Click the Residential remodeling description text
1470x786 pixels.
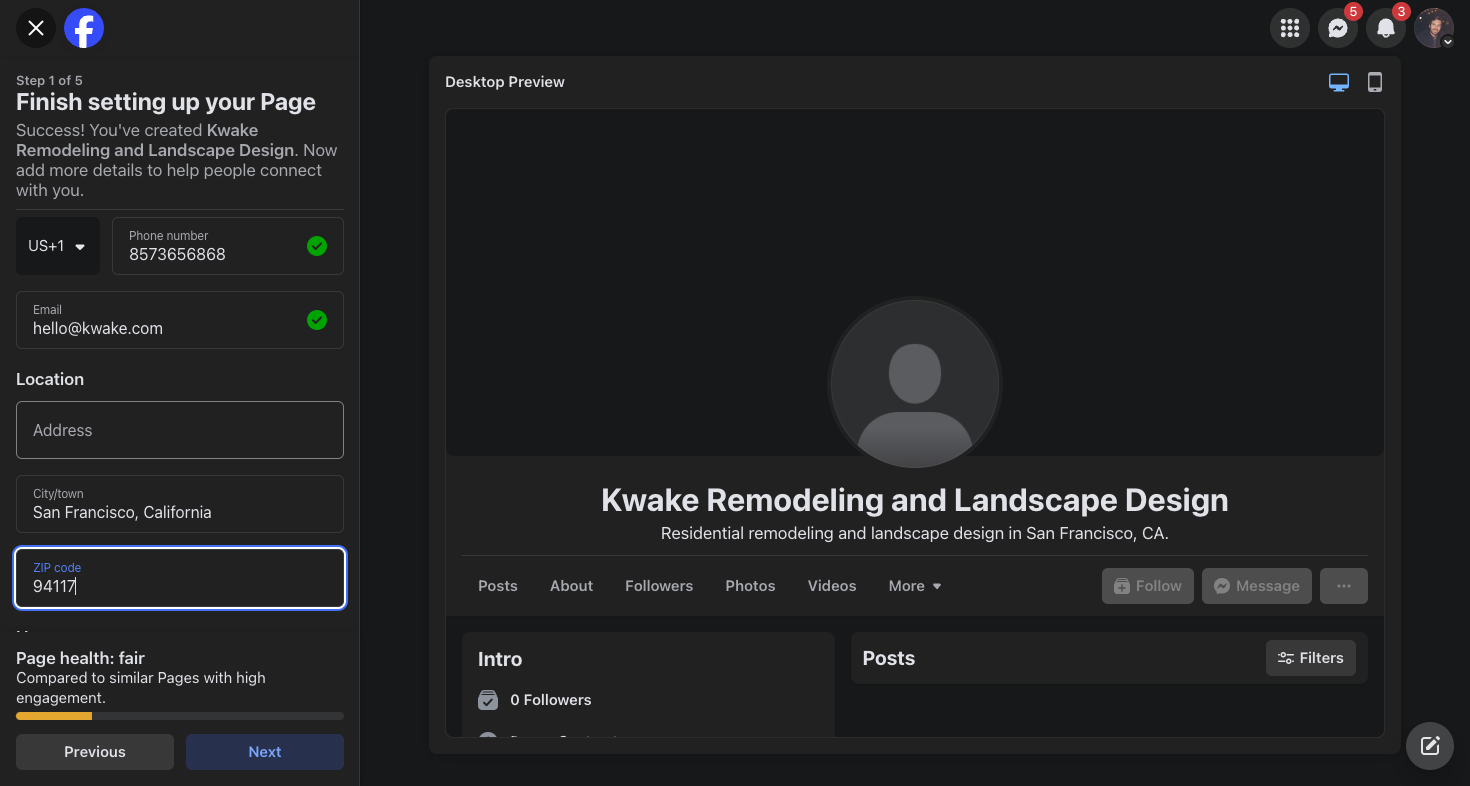pos(915,534)
